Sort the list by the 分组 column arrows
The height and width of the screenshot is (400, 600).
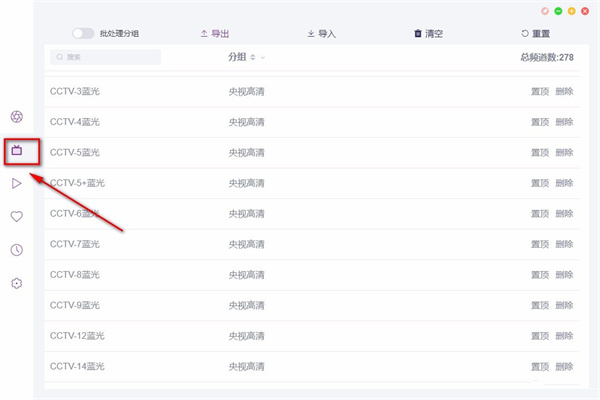click(x=253, y=57)
